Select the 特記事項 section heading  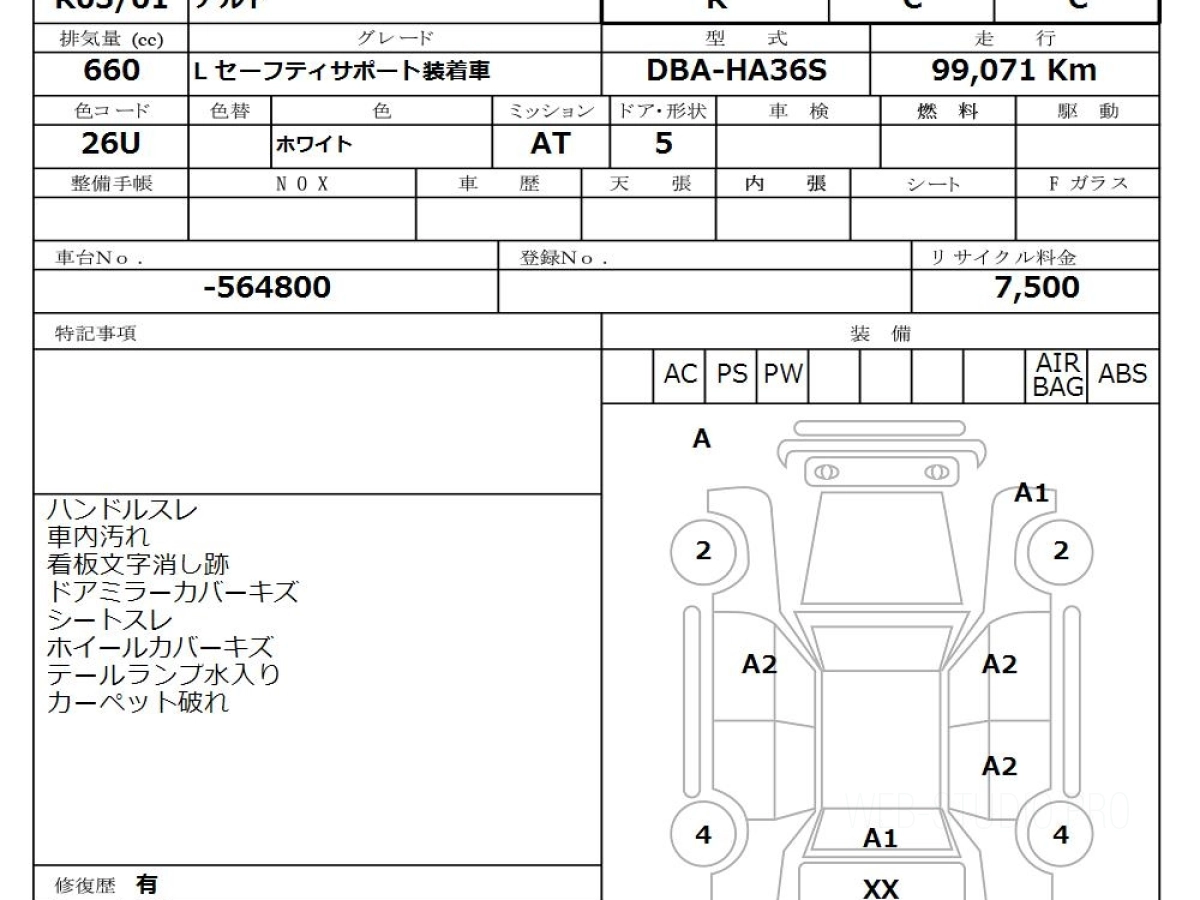tap(96, 334)
